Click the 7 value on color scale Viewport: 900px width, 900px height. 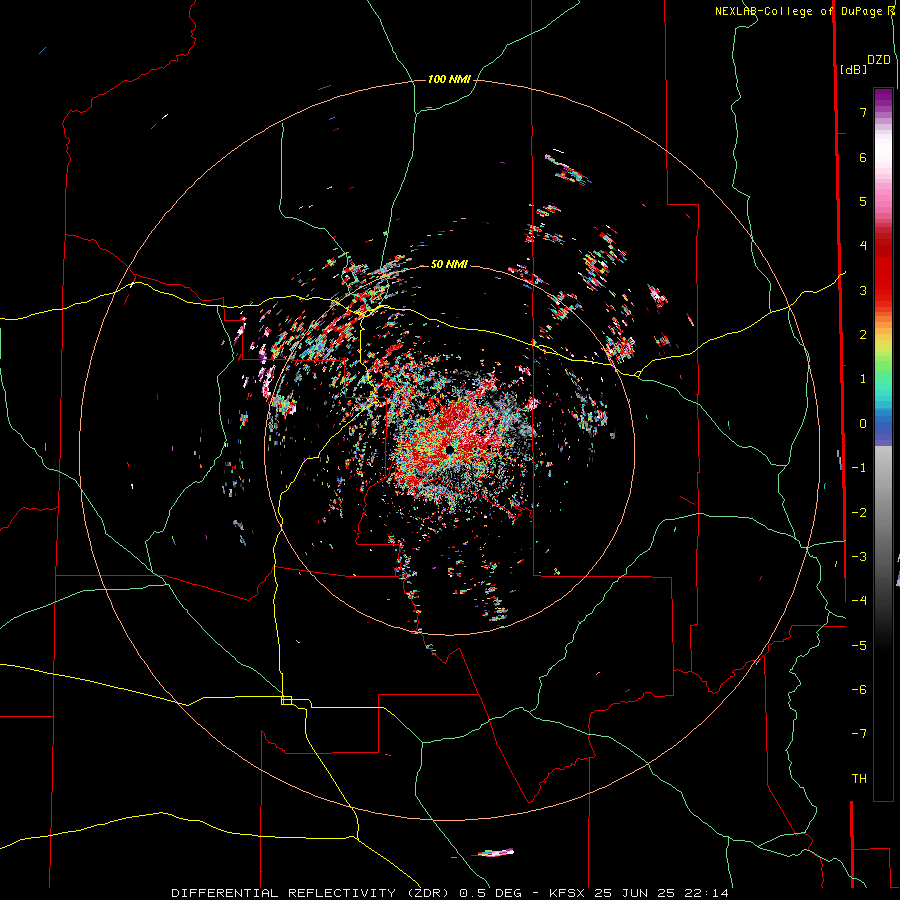pos(863,112)
